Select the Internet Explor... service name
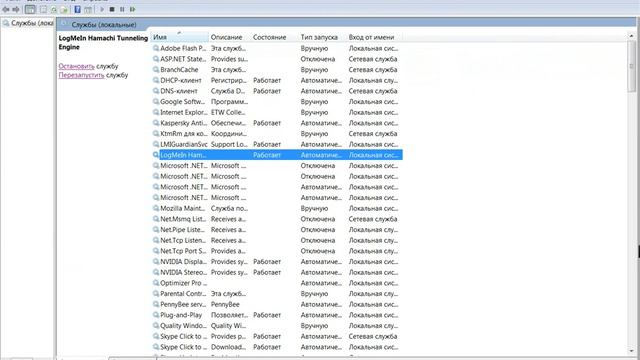 coord(183,112)
